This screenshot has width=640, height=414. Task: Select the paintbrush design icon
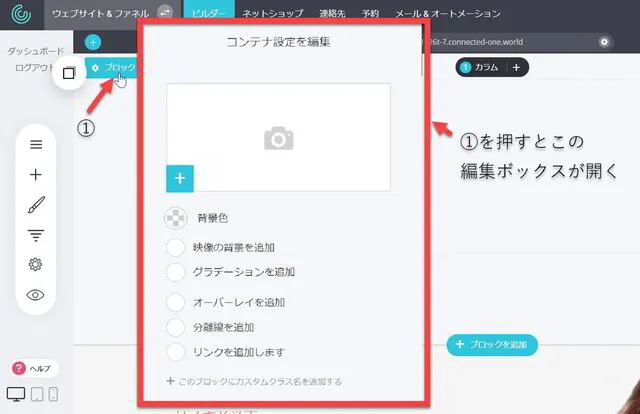36,205
